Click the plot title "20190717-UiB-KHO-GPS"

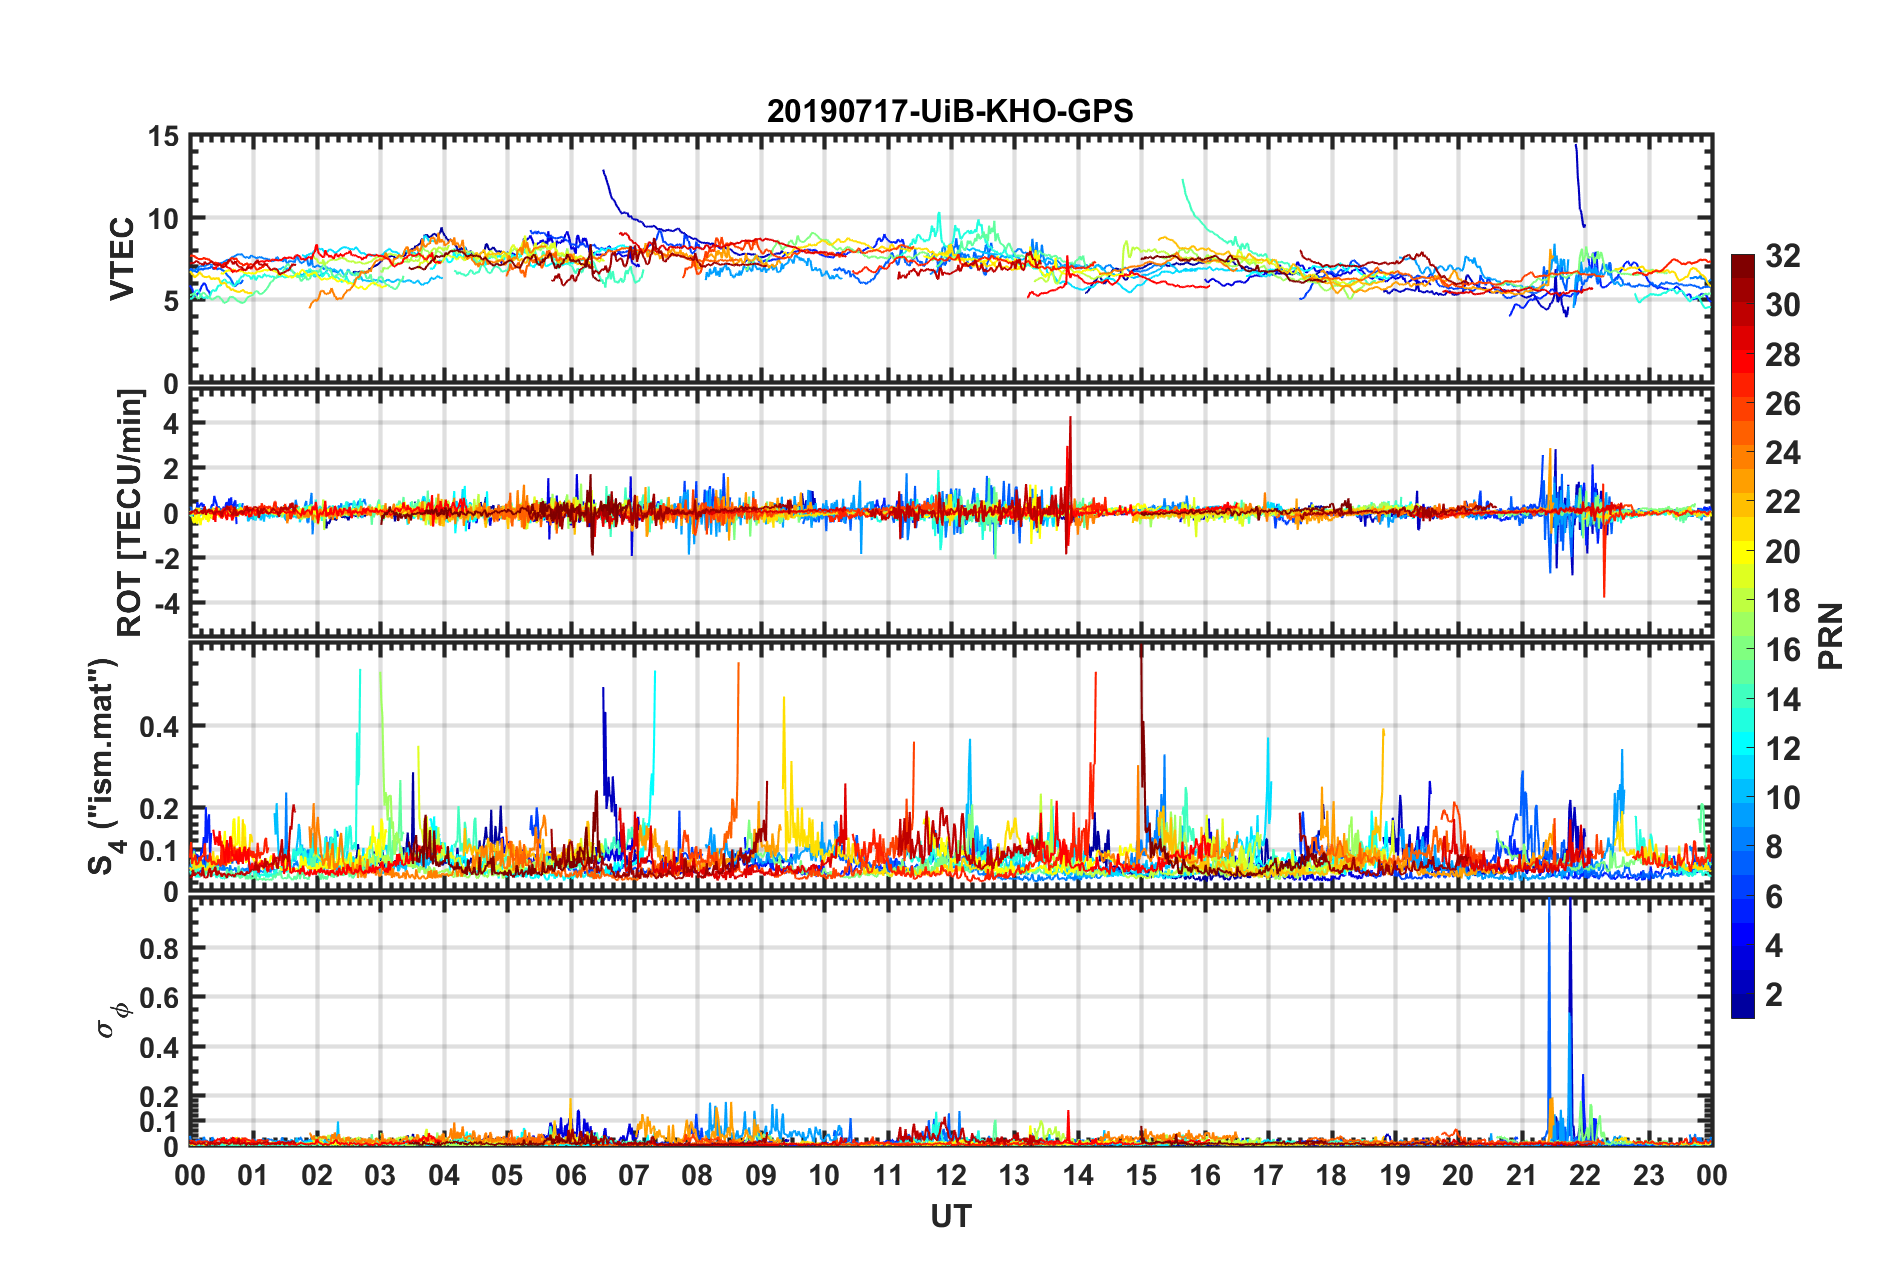coord(950,111)
